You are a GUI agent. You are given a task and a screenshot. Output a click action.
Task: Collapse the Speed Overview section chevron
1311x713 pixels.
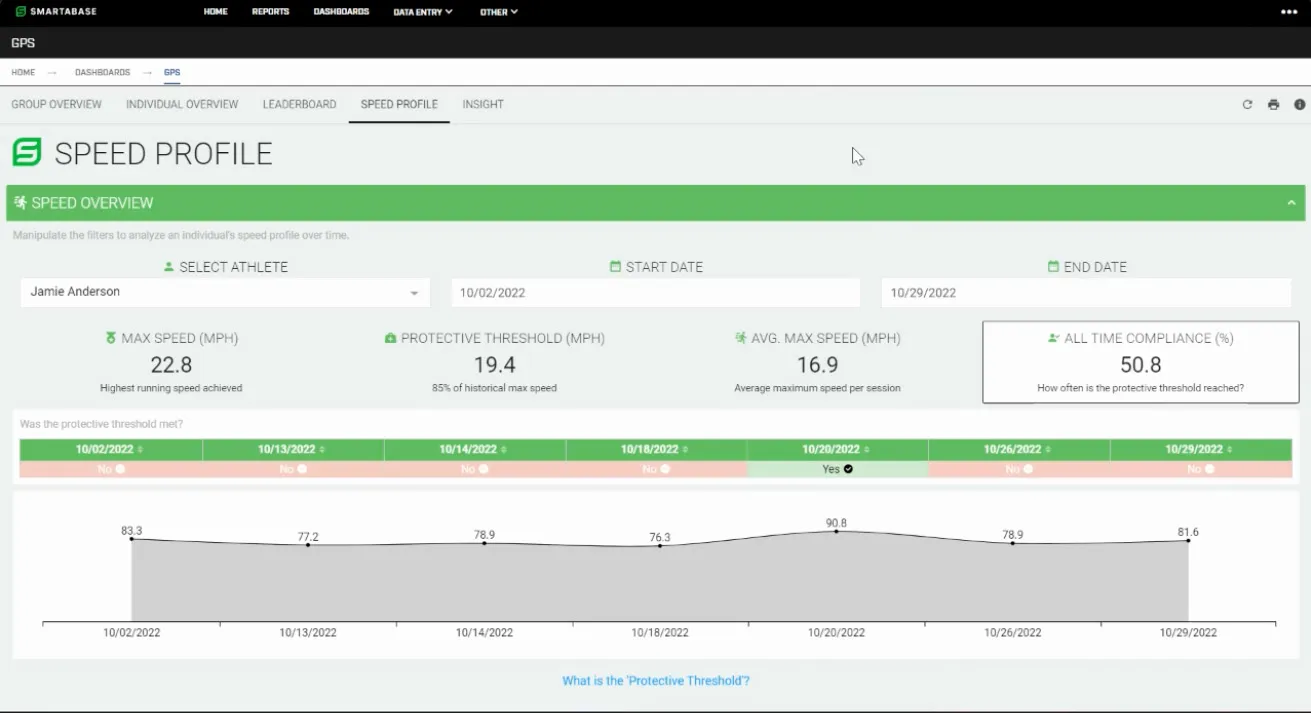point(1291,203)
